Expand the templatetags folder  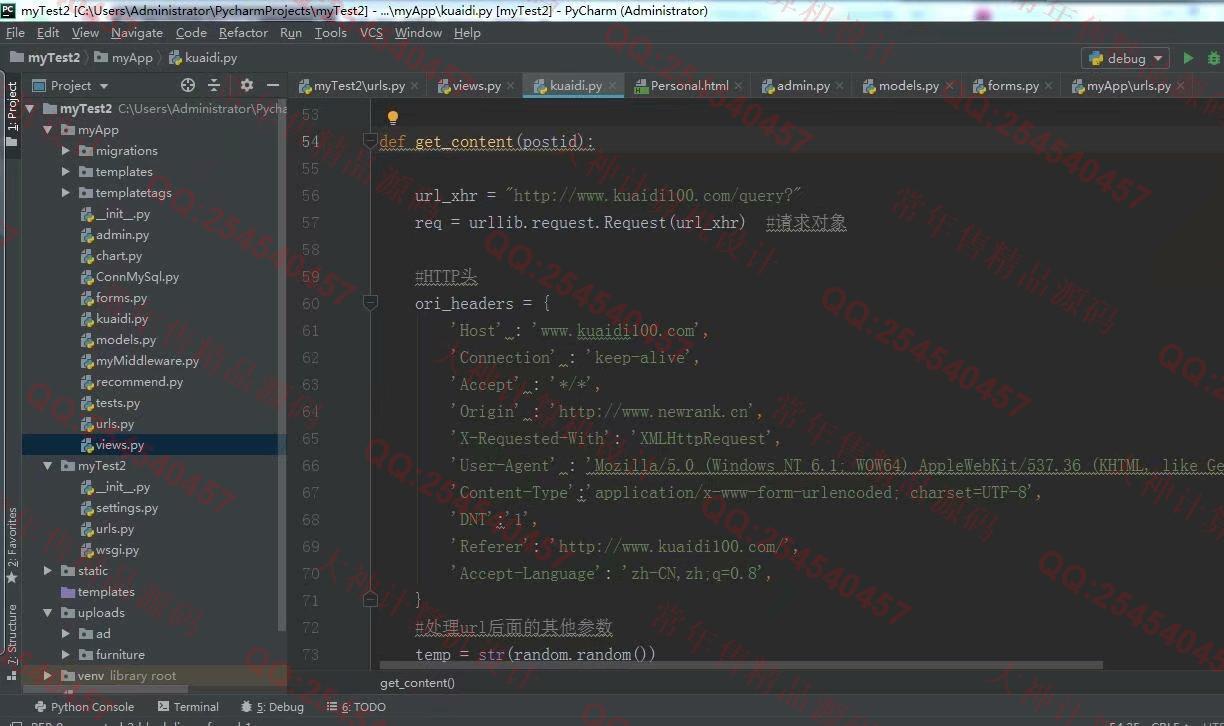coord(65,193)
